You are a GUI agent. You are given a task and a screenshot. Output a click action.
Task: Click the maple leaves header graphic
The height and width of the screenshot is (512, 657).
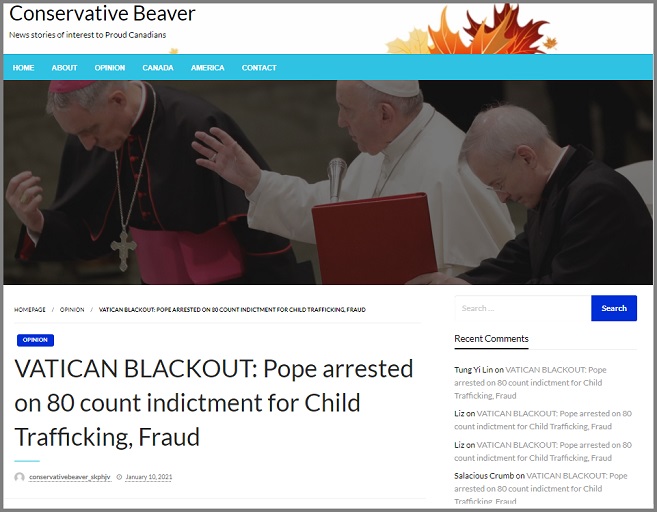pyautogui.click(x=472, y=29)
